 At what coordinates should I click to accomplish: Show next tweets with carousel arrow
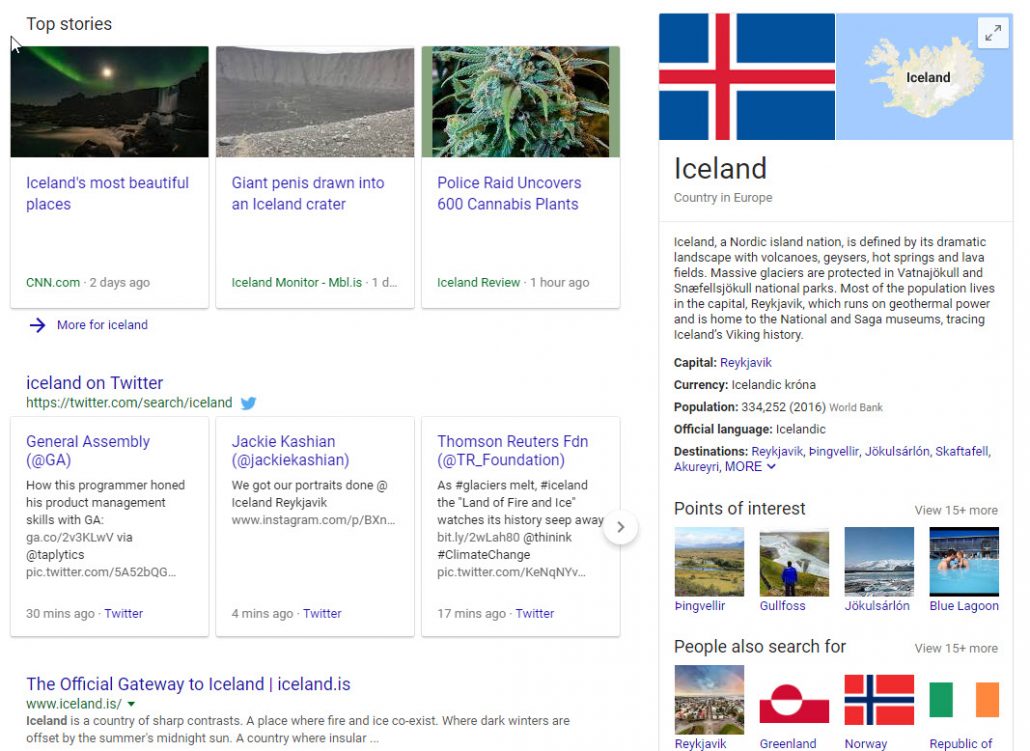pyautogui.click(x=620, y=527)
